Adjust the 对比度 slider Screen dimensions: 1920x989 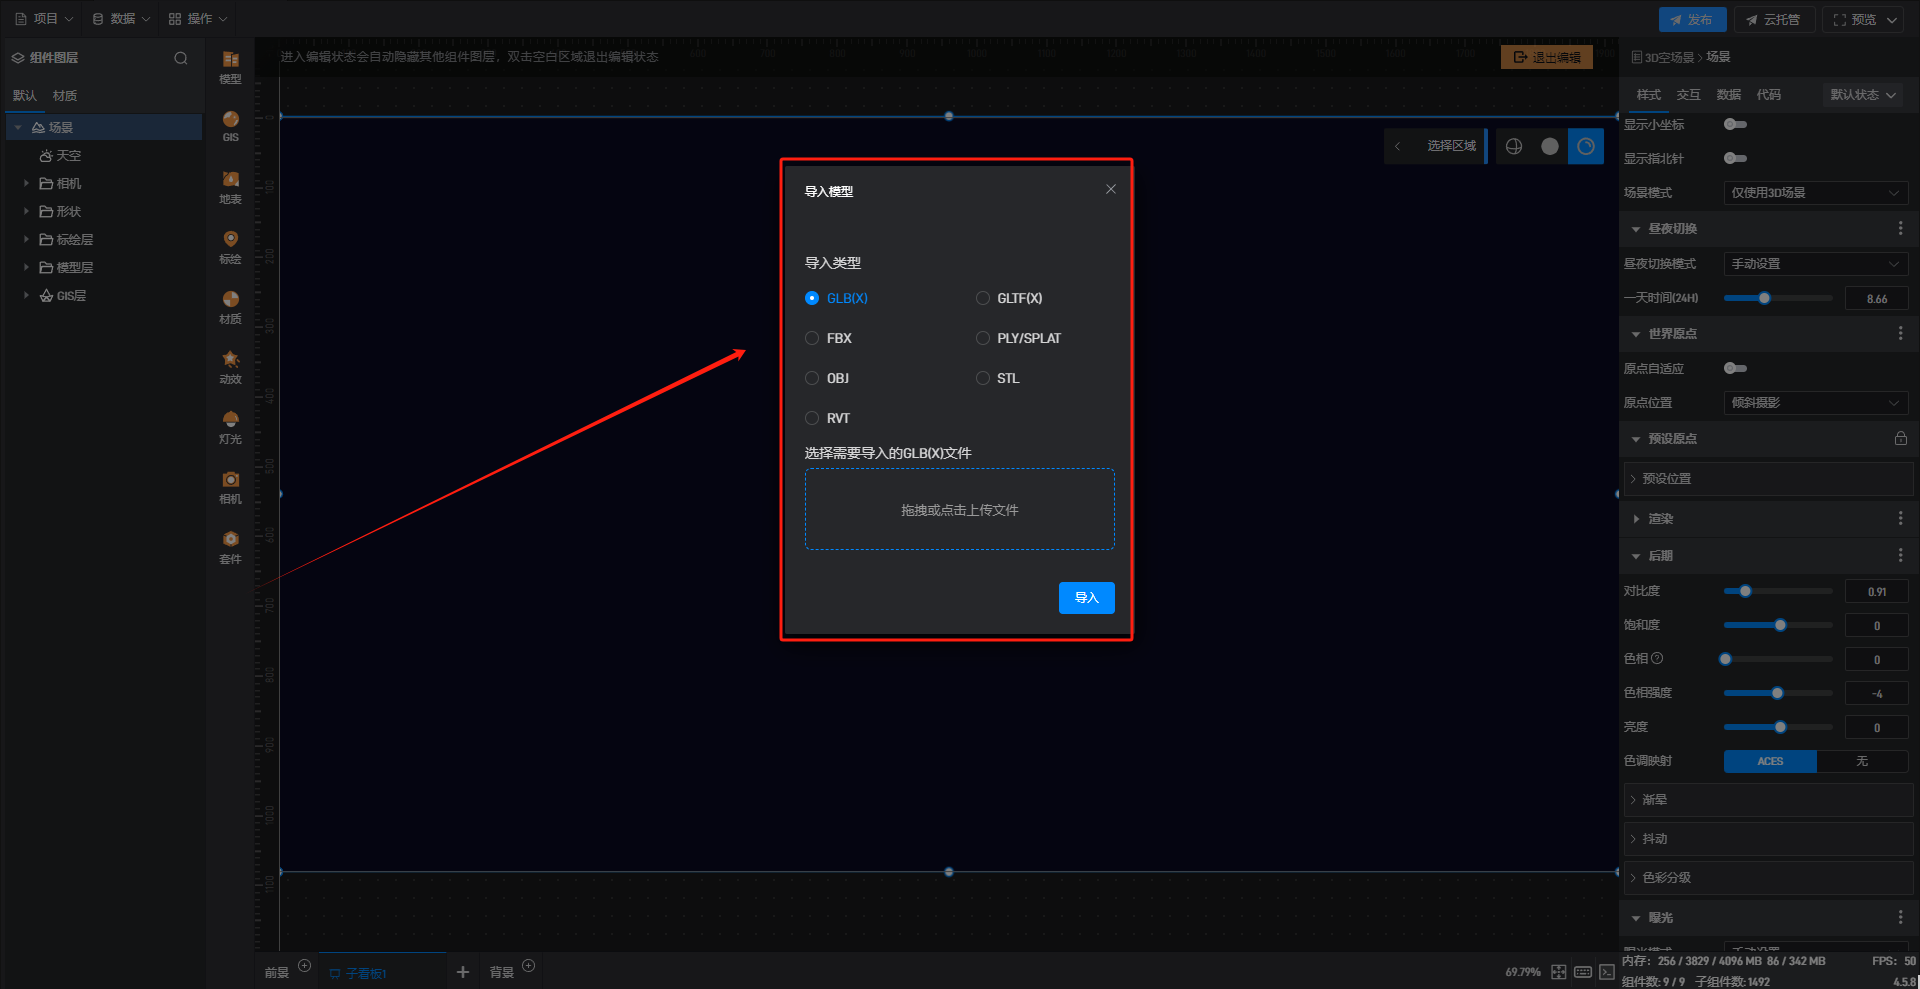pos(1778,591)
